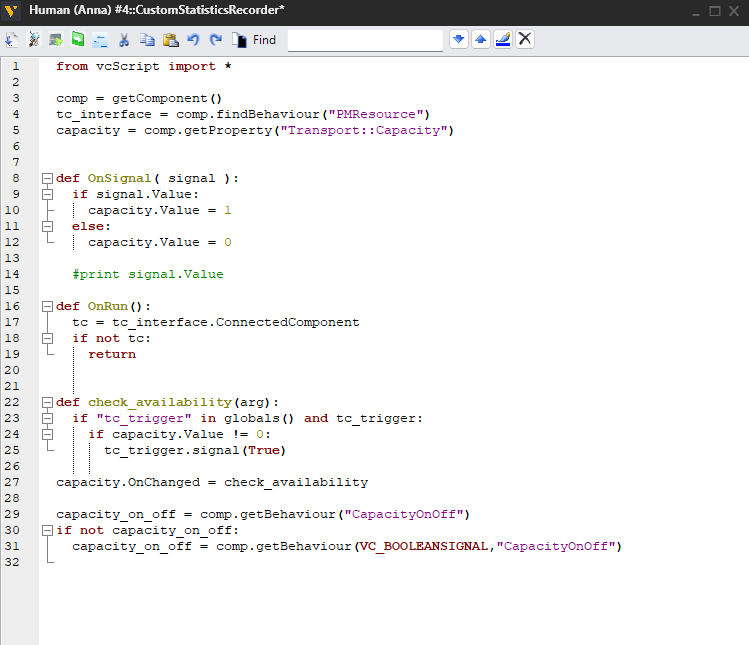
Task: Redo the last undone edit
Action: click(x=215, y=40)
